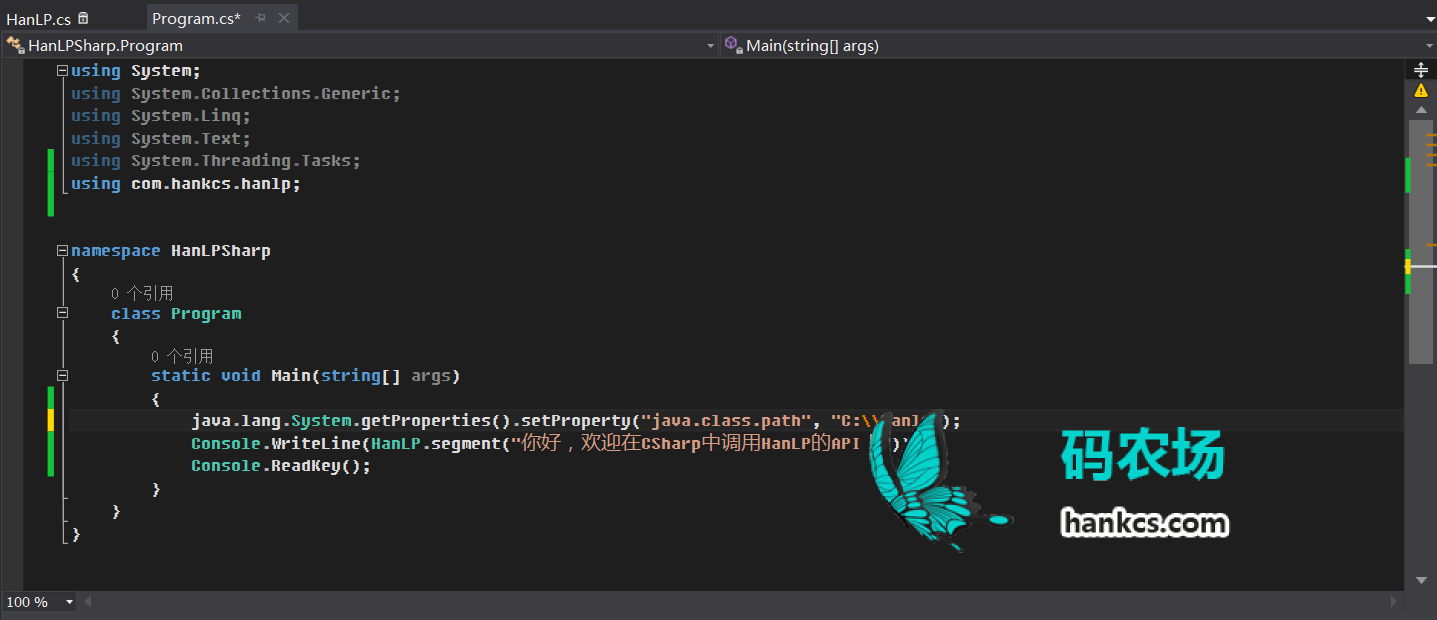Click the horizontal scrollbar right arrow
The width and height of the screenshot is (1437, 620).
(1395, 602)
